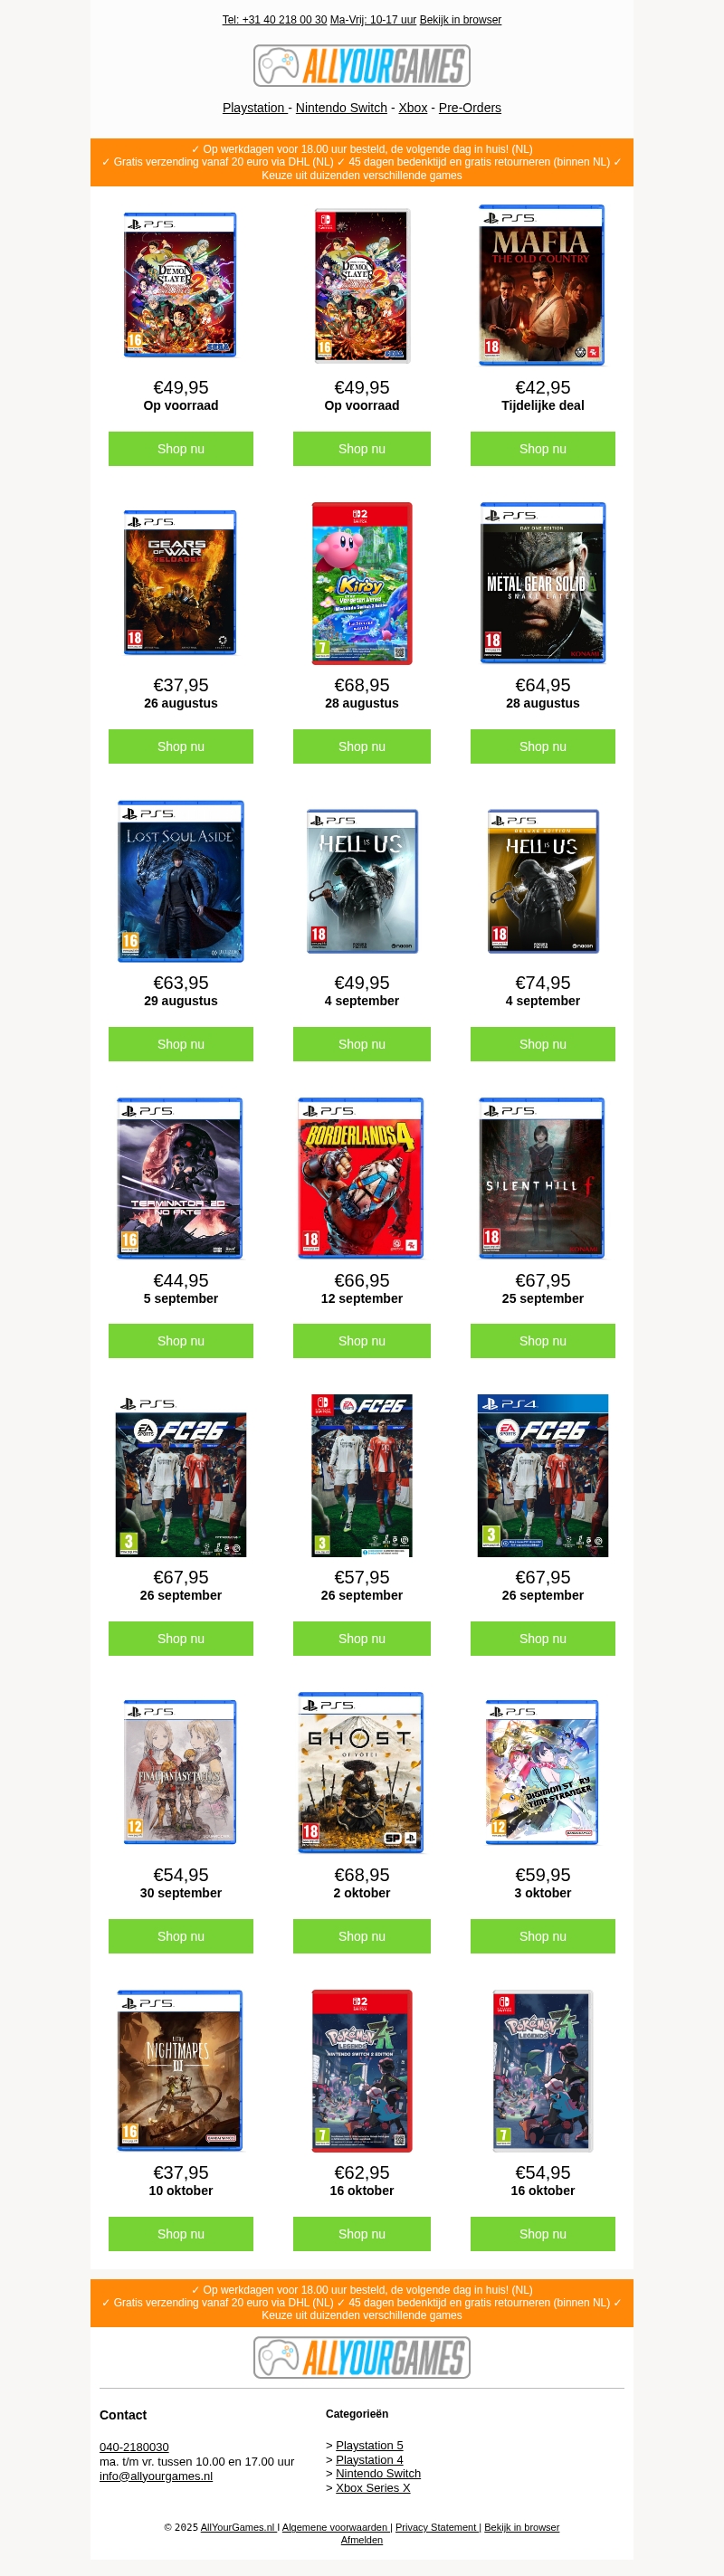Click the info@allyourgames.nl email link
The width and height of the screenshot is (724, 2576).
pyautogui.click(x=156, y=2476)
